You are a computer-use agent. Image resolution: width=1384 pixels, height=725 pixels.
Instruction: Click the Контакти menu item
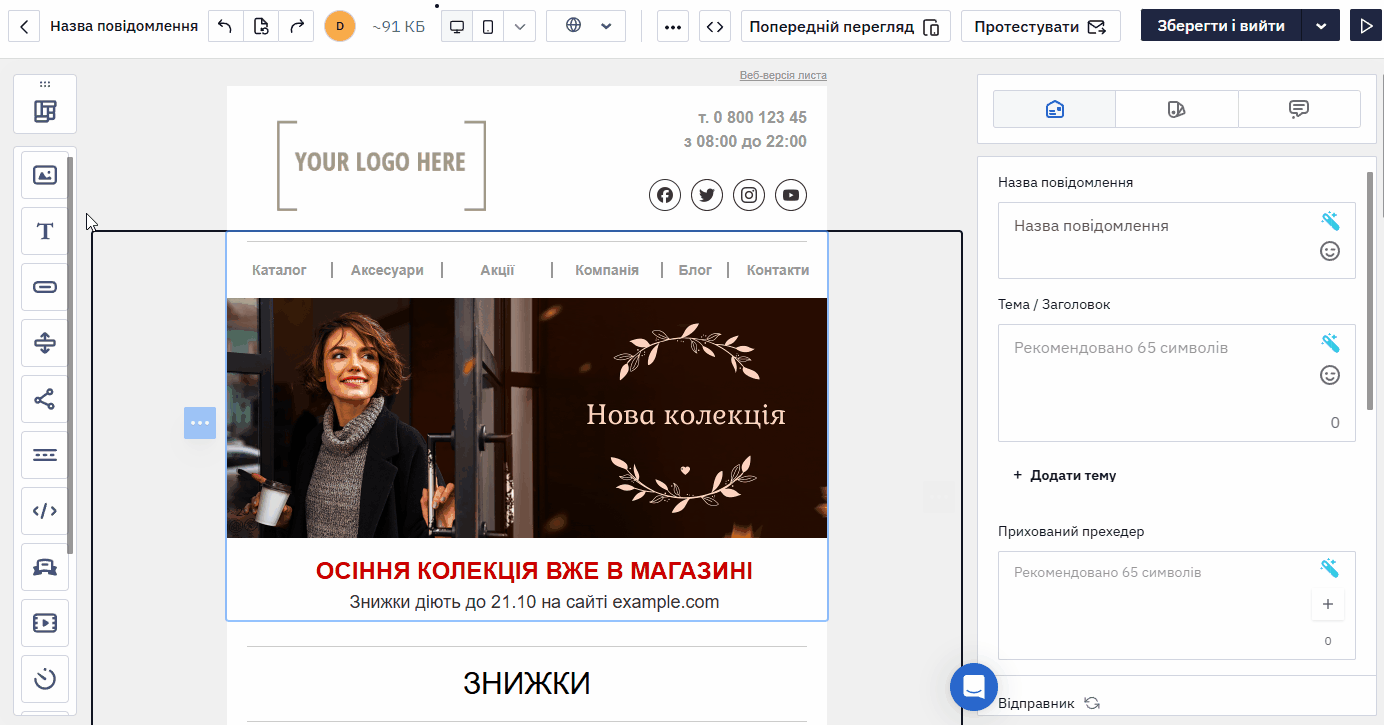(778, 270)
